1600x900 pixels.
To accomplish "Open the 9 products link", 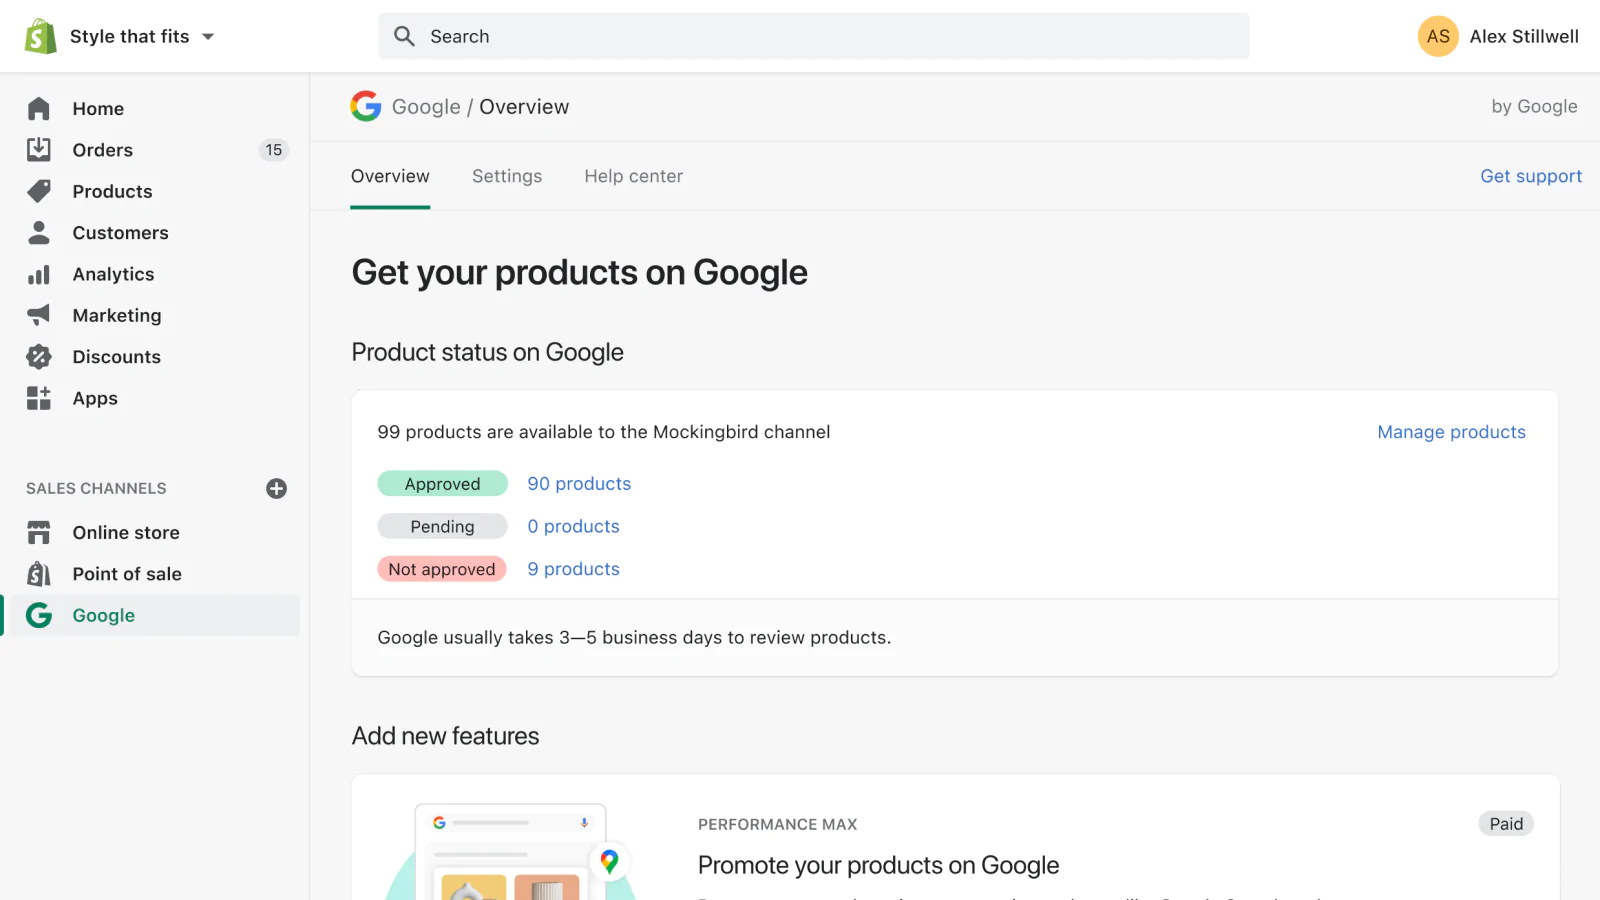I will (573, 569).
